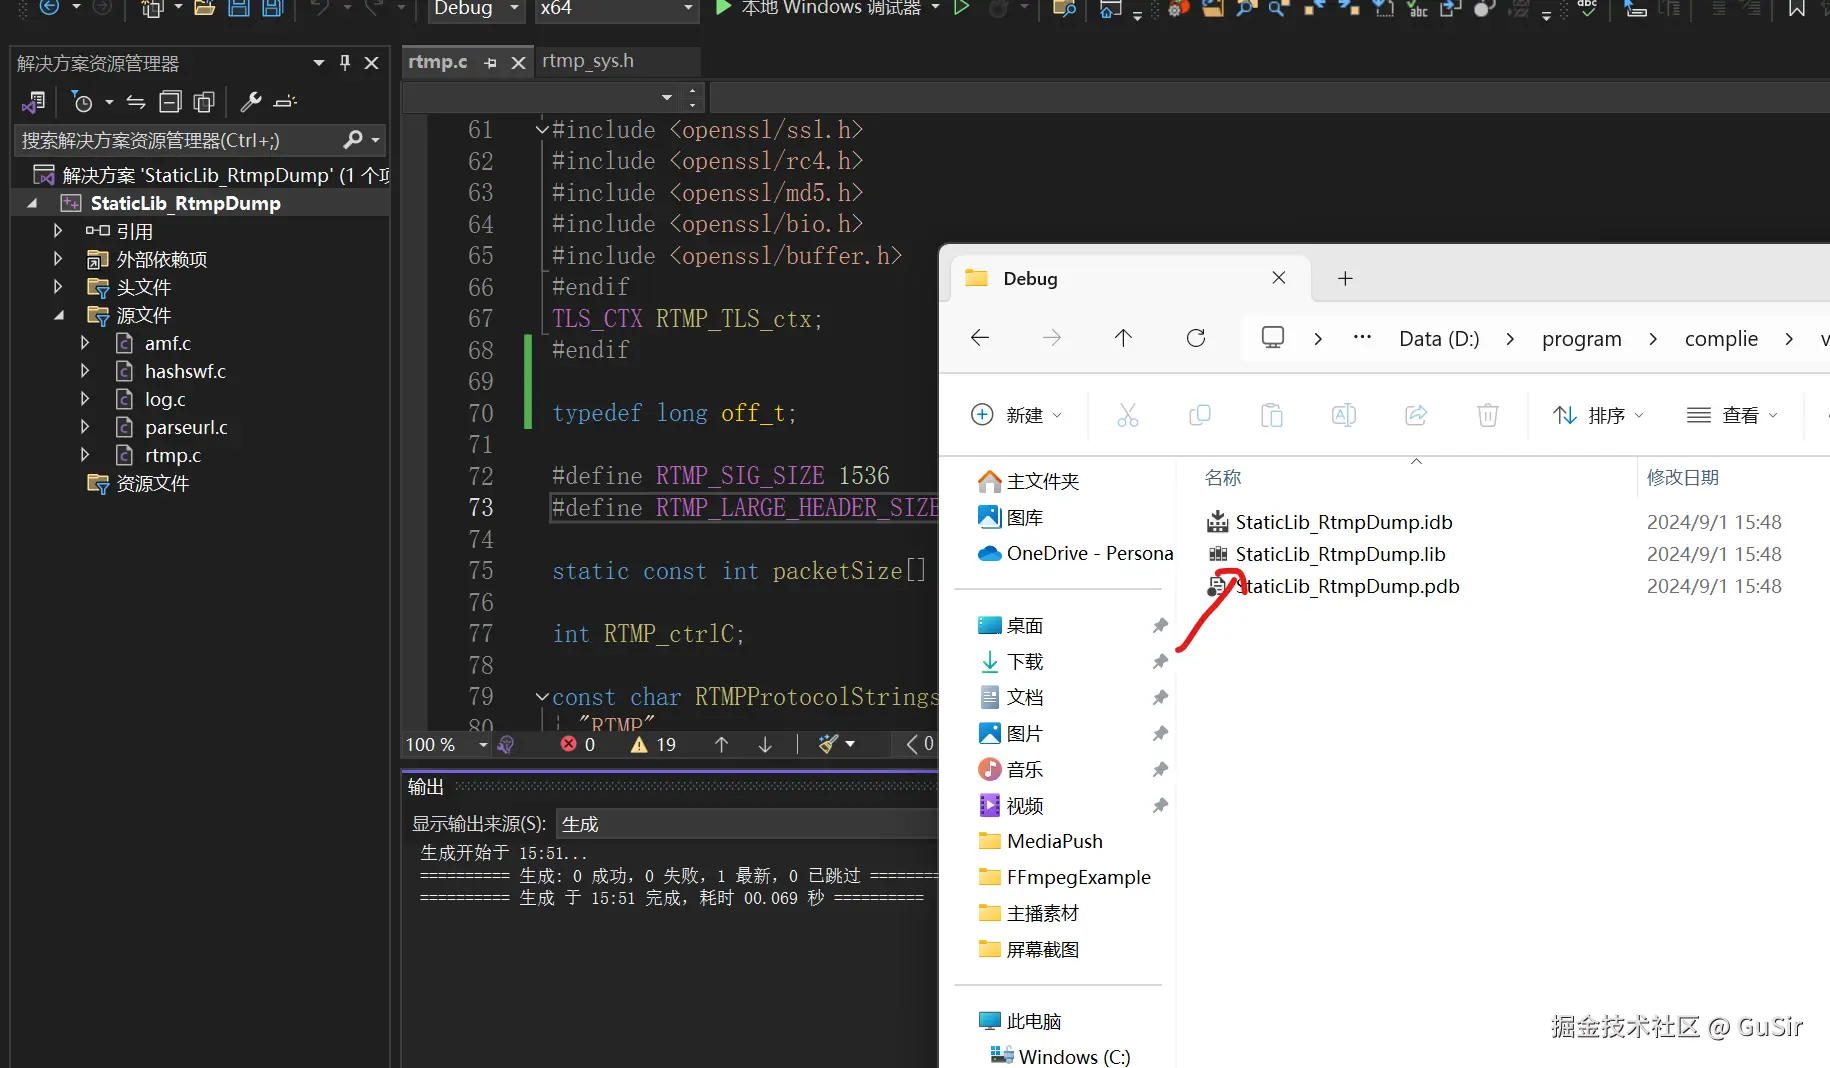Refresh the File Explorer folder

point(1196,338)
